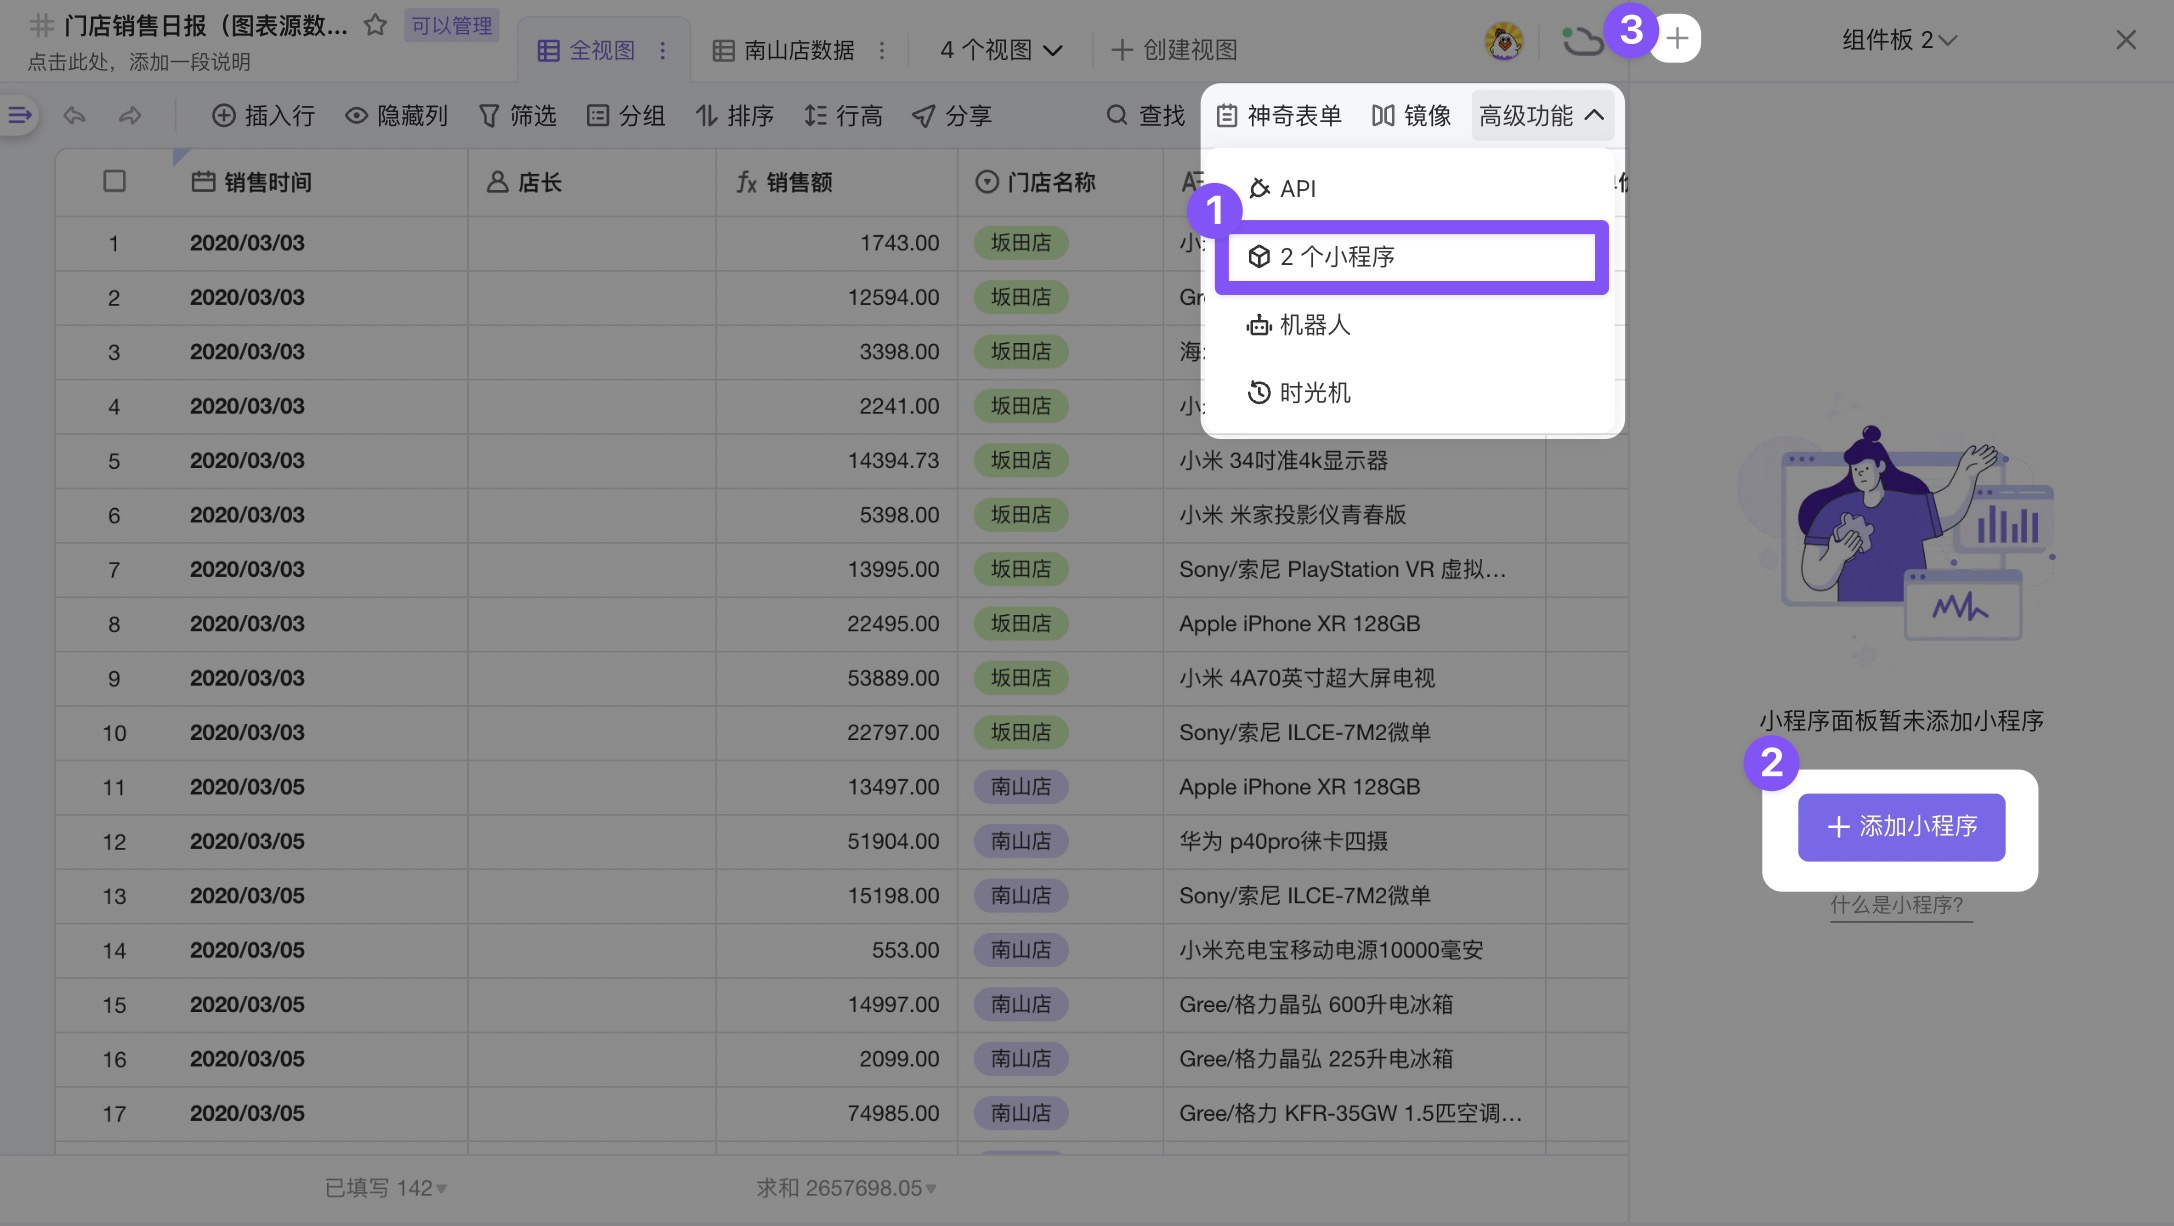Click the 添加小程序 button
This screenshot has height=1226, width=2174.
[1900, 827]
